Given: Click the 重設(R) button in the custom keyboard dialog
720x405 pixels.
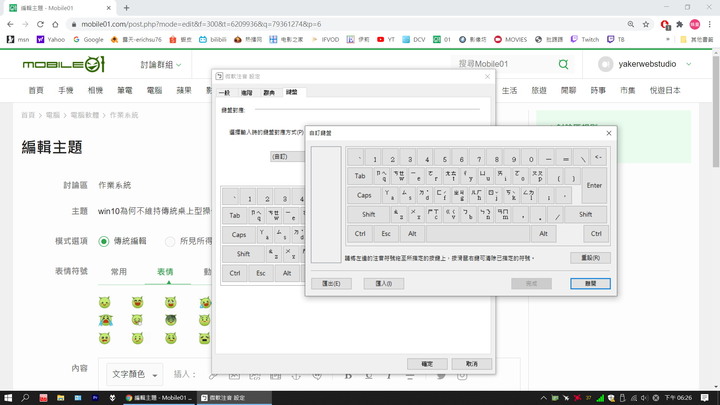Looking at the screenshot, I should tap(590, 258).
